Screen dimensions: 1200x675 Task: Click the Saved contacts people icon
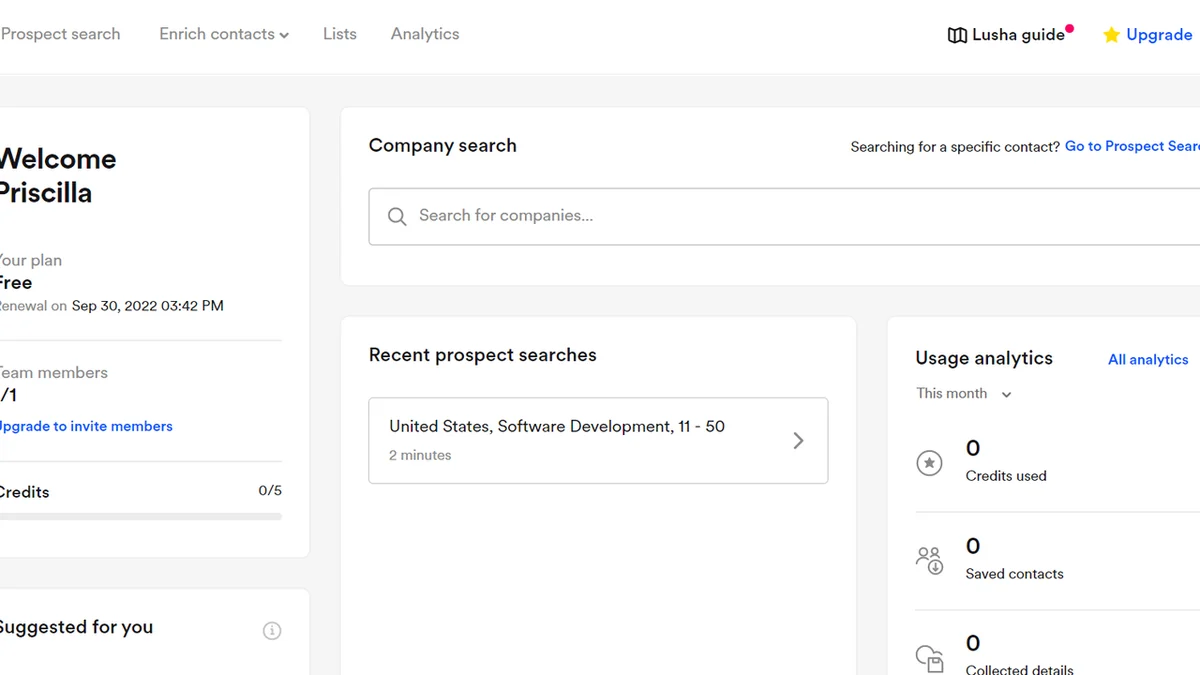click(930, 560)
